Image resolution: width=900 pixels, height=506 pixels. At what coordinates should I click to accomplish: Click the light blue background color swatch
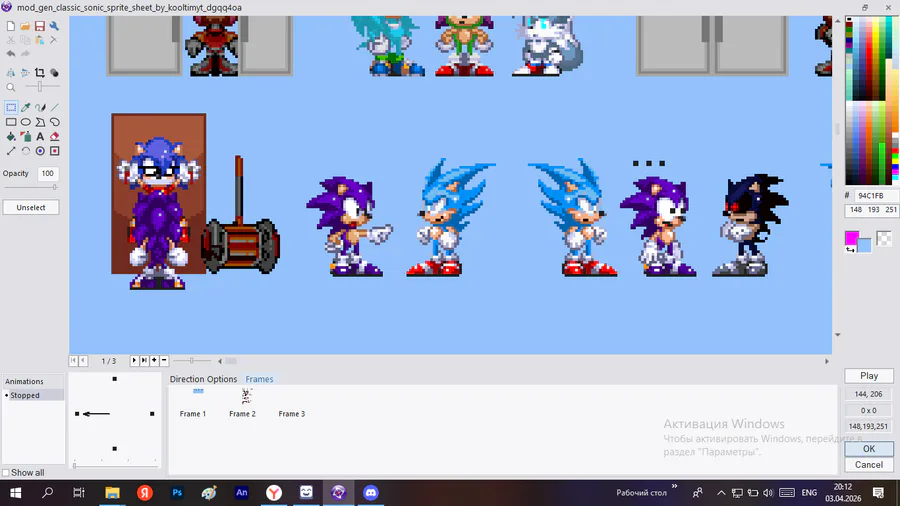(864, 245)
